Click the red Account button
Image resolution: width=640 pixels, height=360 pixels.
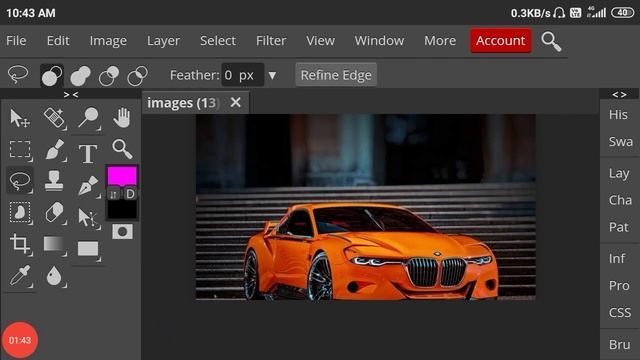[500, 40]
